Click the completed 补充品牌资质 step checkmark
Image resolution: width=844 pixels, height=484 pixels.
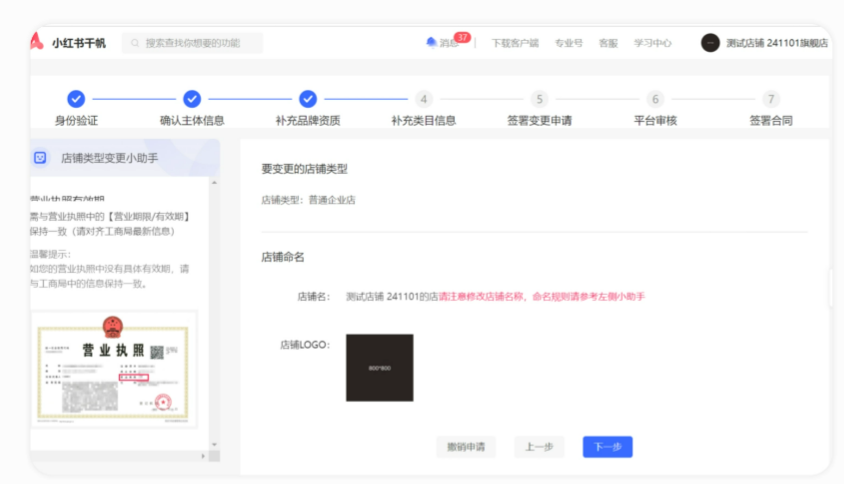tap(307, 99)
